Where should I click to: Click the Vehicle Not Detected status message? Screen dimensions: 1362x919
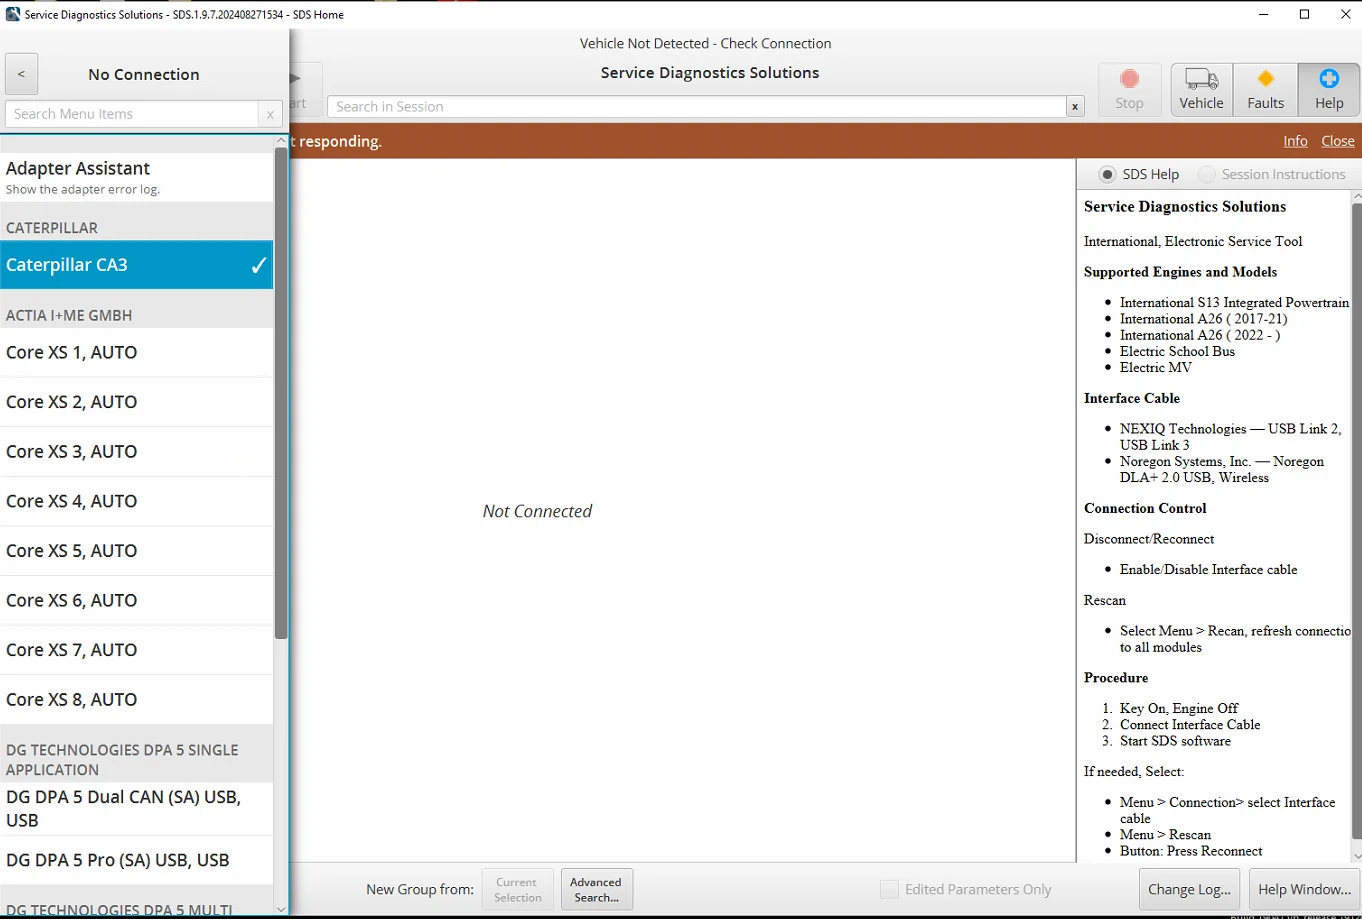point(705,43)
